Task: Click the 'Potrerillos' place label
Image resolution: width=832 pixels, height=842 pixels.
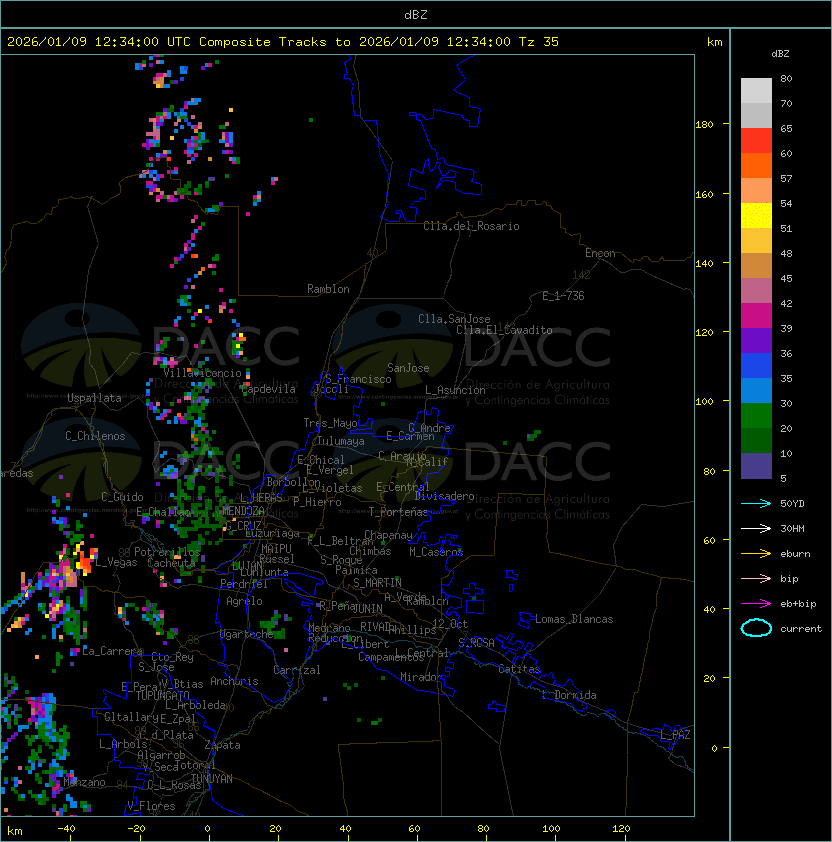Action: [167, 552]
